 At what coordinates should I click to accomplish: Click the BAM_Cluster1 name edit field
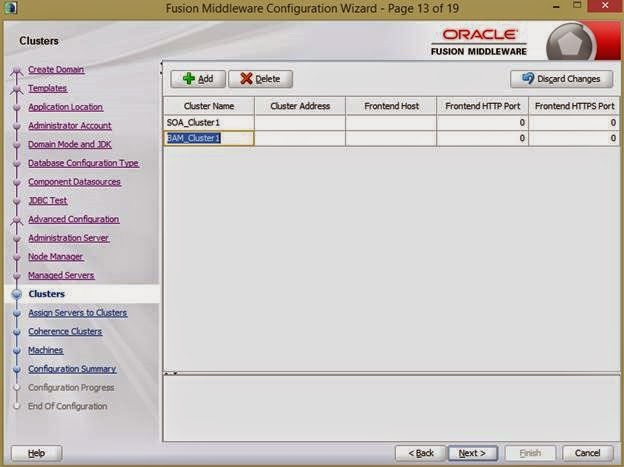pyautogui.click(x=209, y=138)
